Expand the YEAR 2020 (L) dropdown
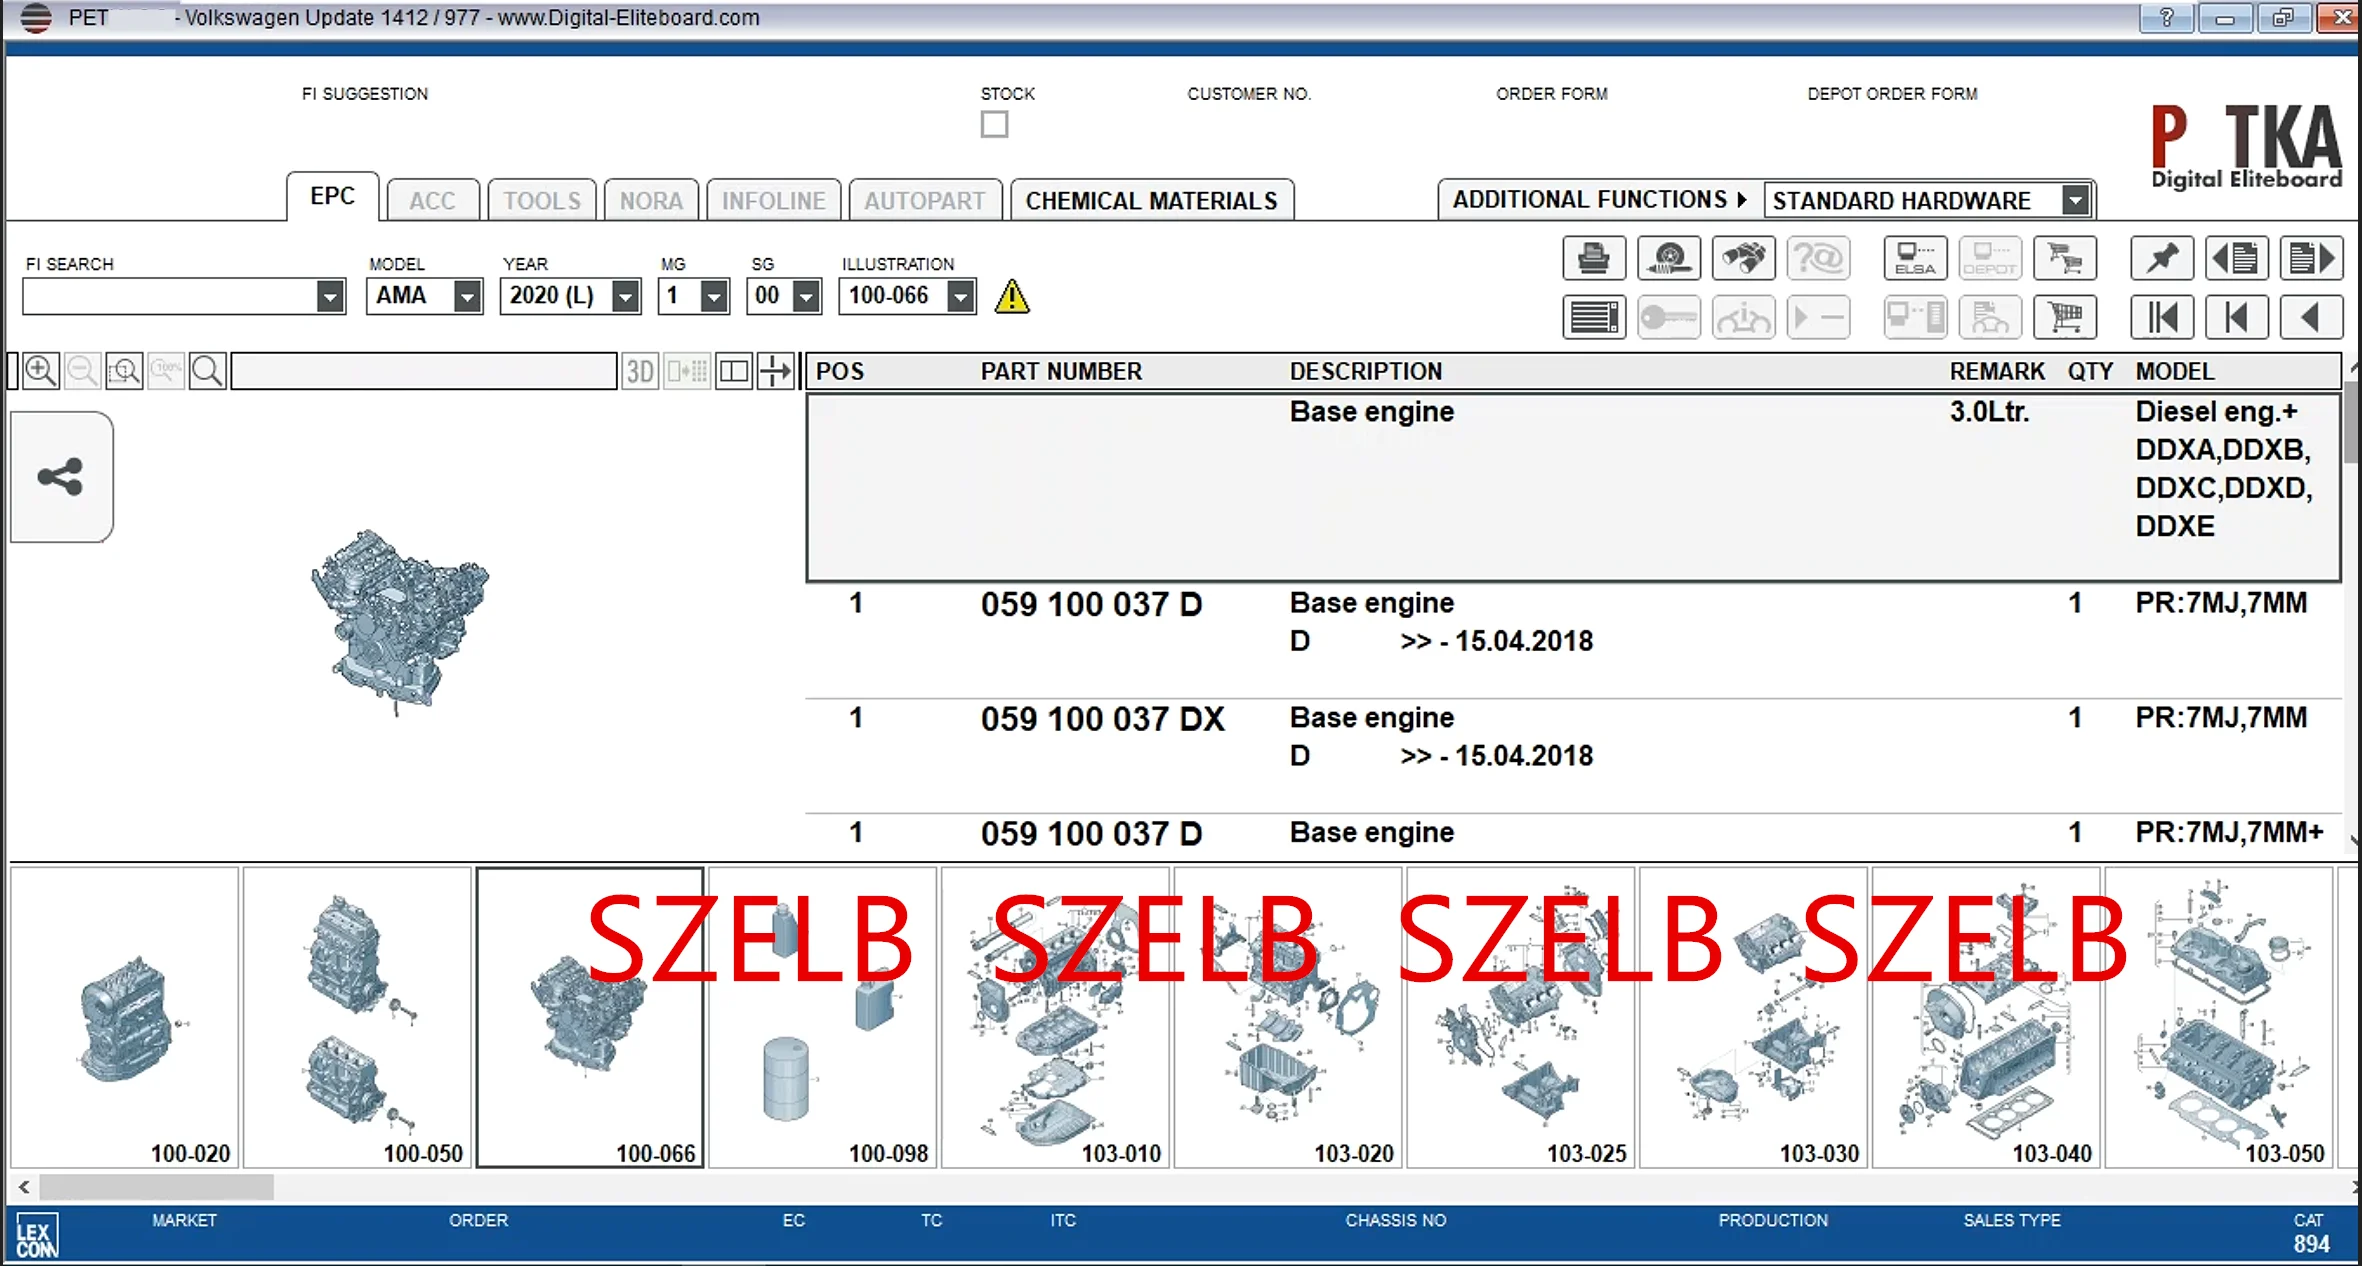Screen dimensions: 2362x1266 (x=625, y=297)
